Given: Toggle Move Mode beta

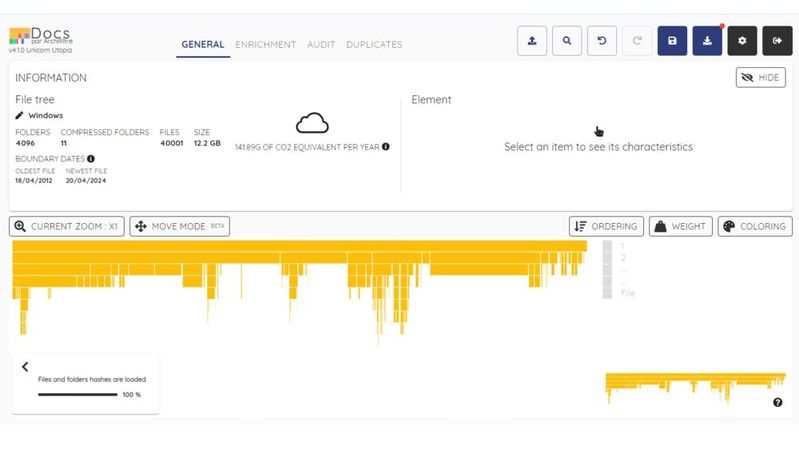Looking at the screenshot, I should point(177,227).
